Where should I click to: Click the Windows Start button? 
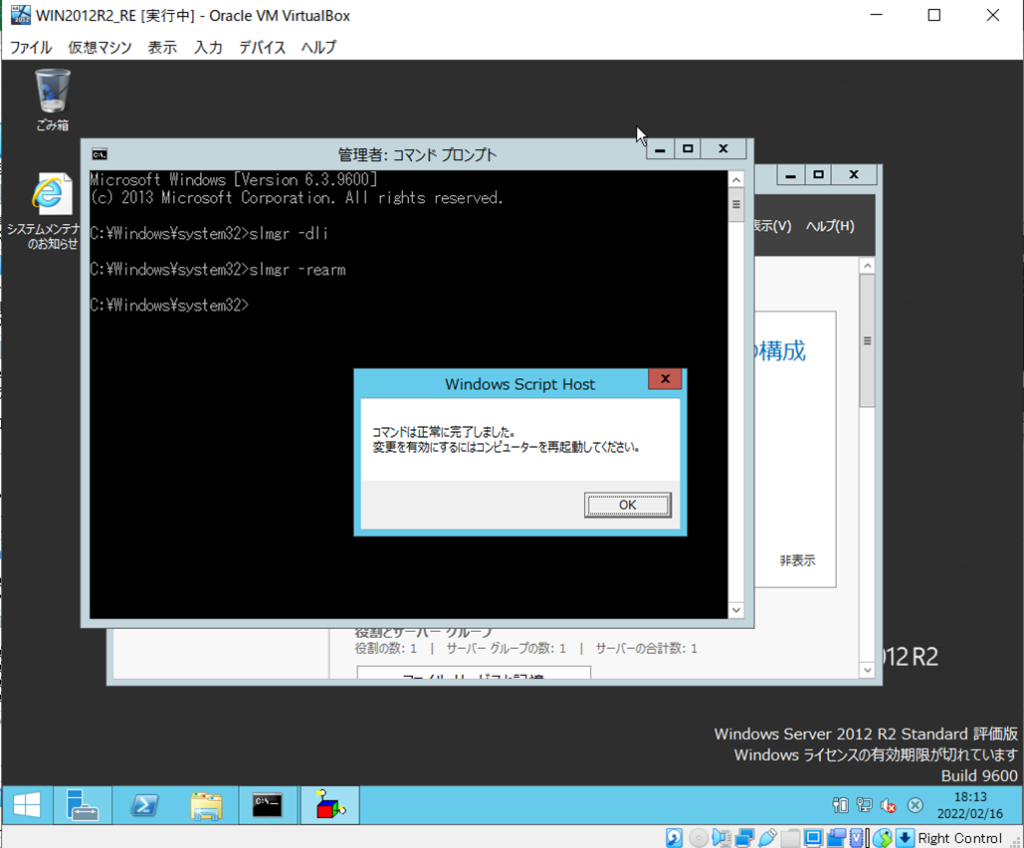(27, 805)
